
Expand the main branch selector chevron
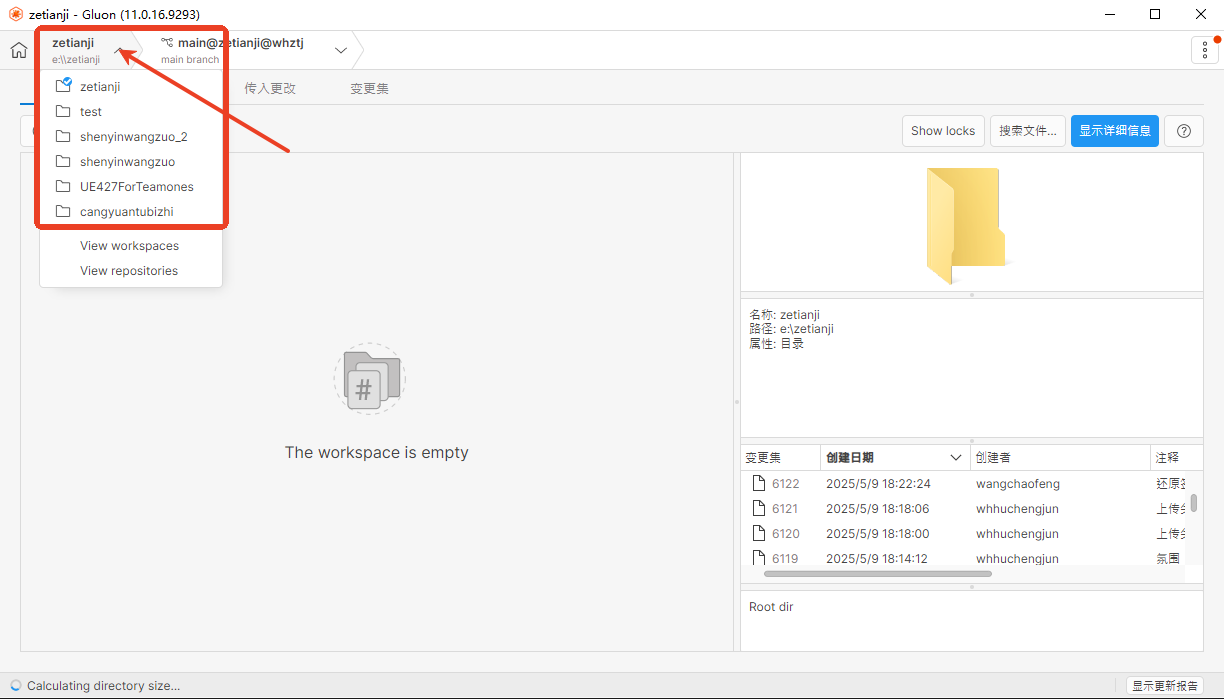(341, 50)
